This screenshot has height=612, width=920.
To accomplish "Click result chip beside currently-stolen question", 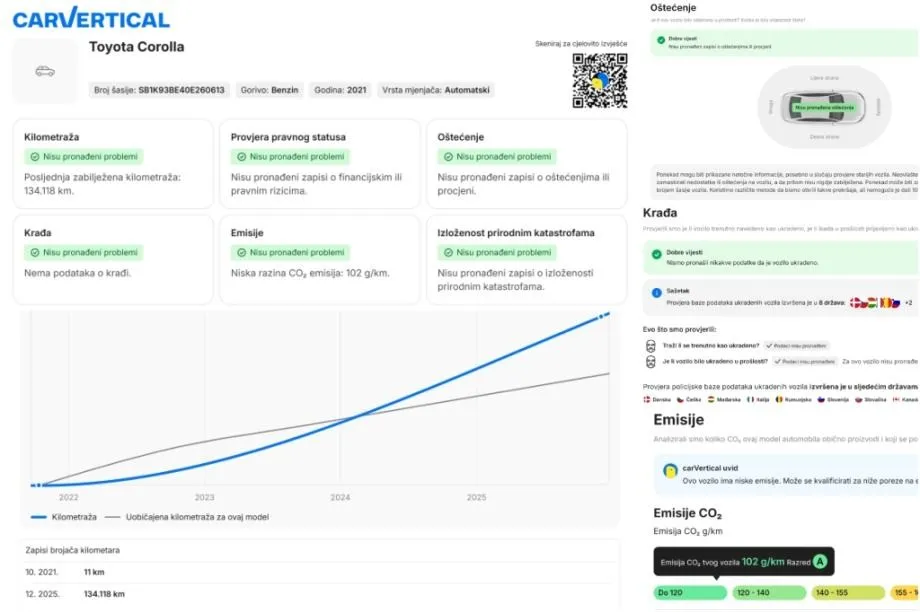I will [796, 346].
